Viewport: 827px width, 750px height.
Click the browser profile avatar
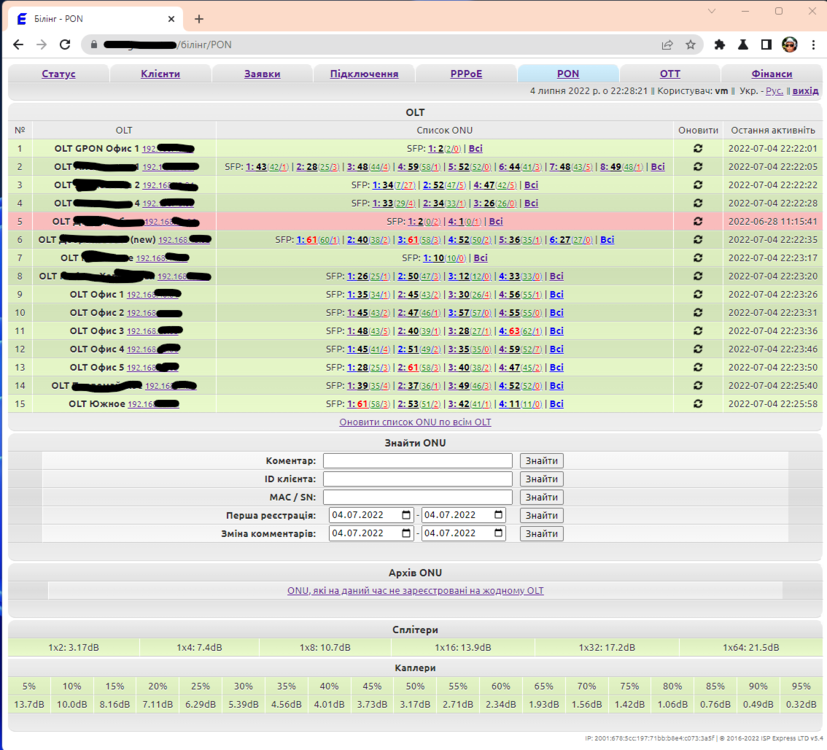click(789, 44)
